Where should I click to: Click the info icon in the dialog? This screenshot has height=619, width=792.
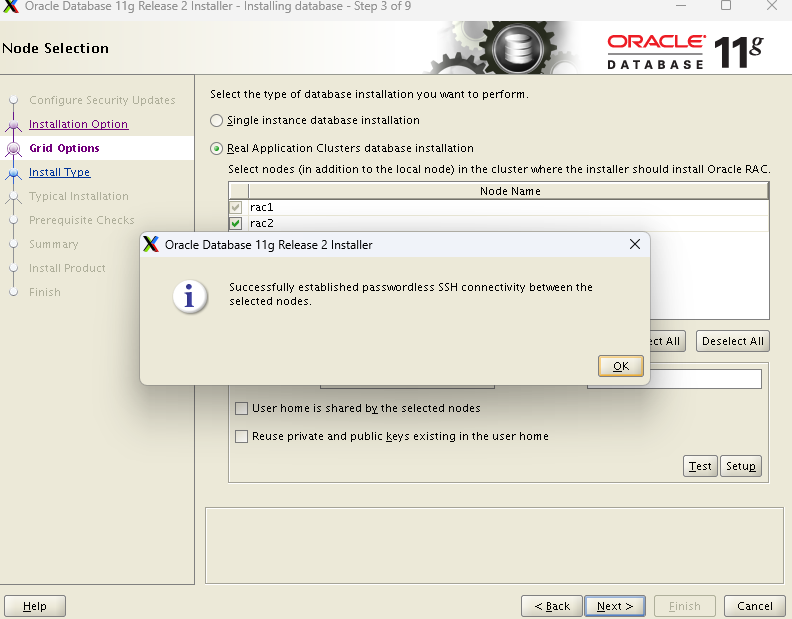coord(189,296)
